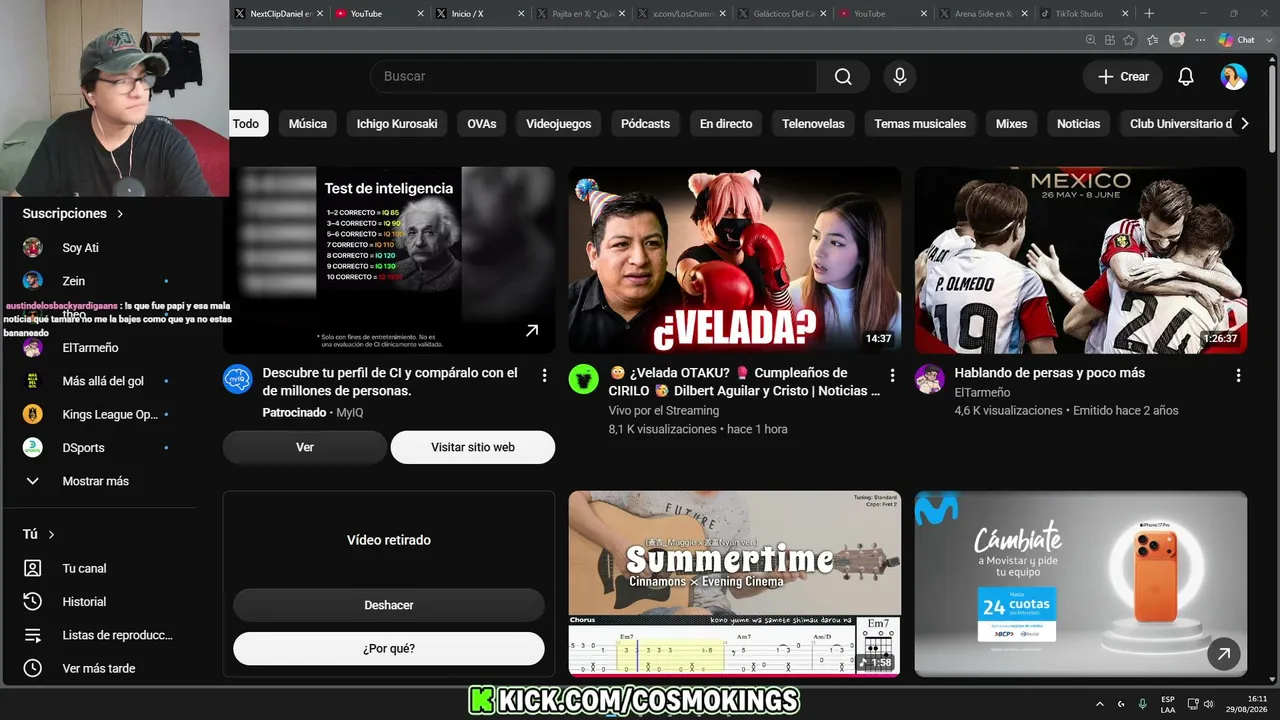Image resolution: width=1280 pixels, height=720 pixels.
Task: Open the Mexico football video thumbnail
Action: click(x=1081, y=260)
